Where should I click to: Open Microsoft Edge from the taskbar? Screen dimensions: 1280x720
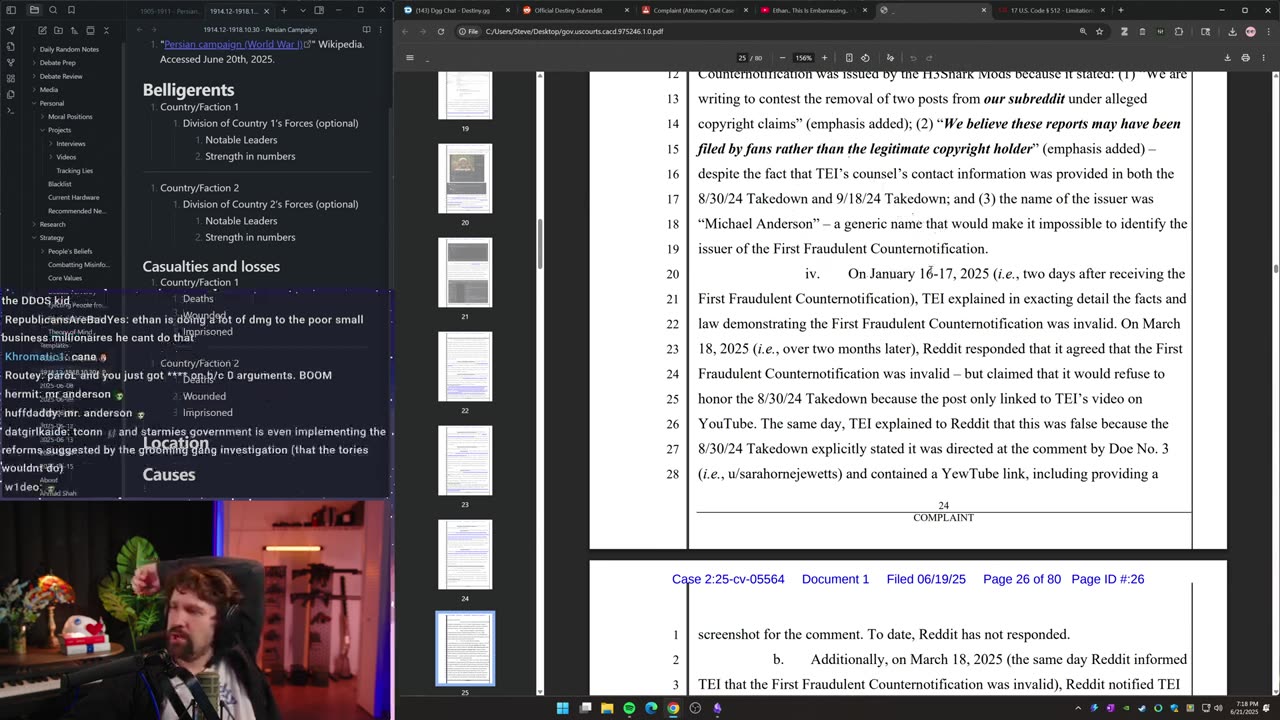pos(651,708)
